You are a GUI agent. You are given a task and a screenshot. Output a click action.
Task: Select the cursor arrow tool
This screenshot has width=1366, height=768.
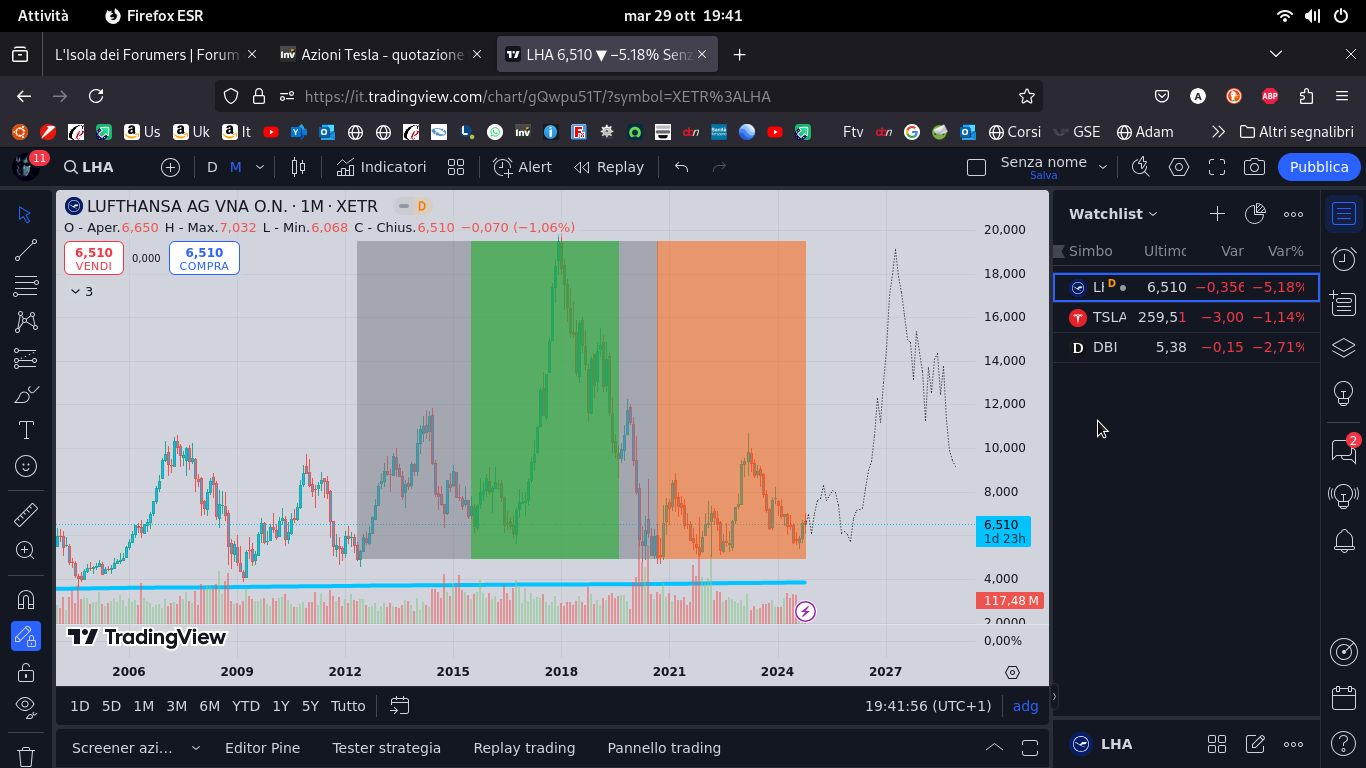click(26, 215)
